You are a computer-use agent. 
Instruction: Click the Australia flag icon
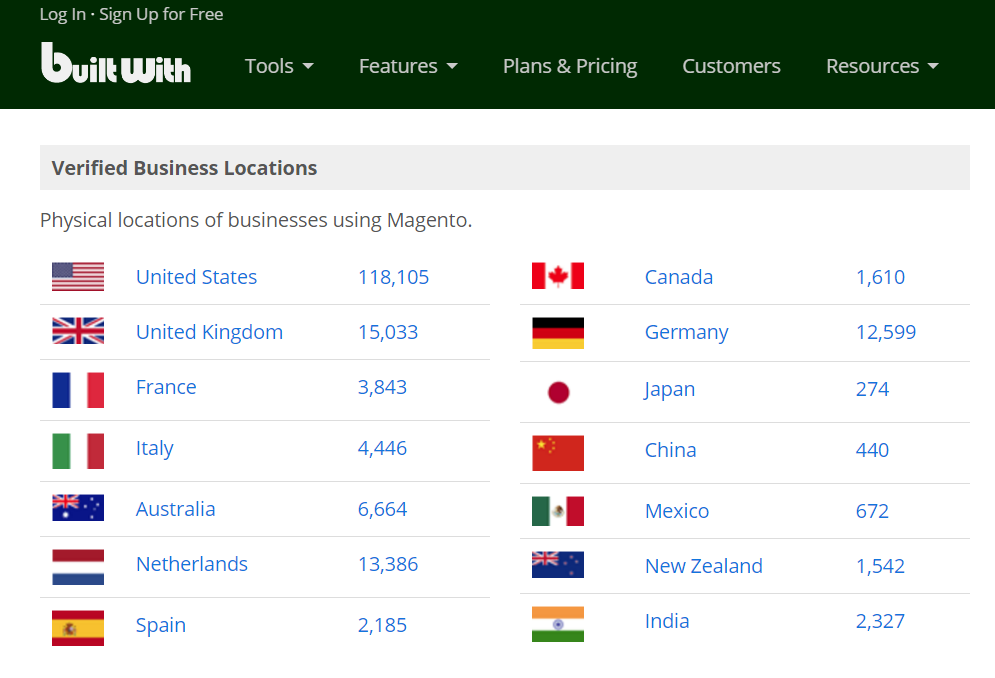78,508
